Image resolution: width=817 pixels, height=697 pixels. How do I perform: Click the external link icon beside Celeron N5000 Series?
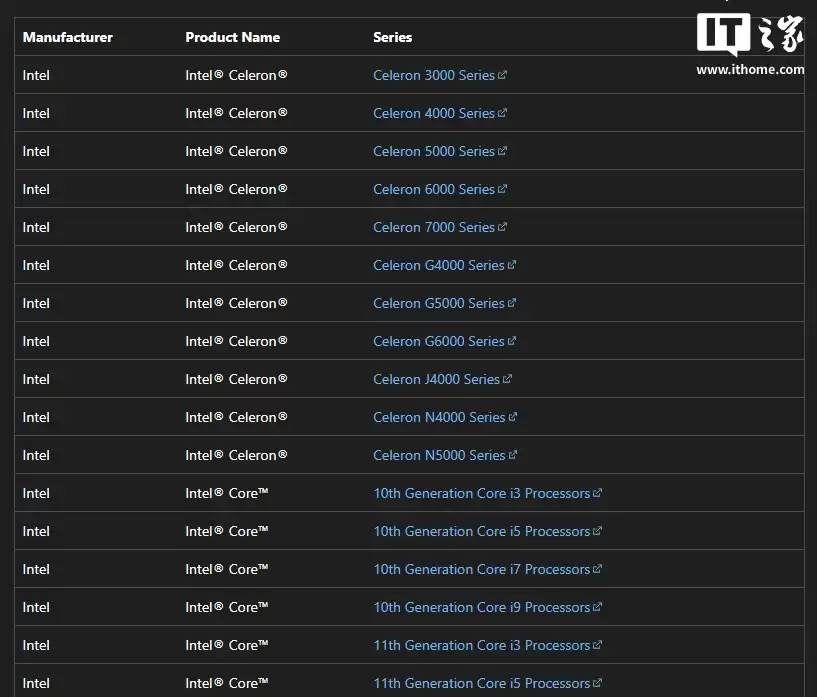(513, 454)
